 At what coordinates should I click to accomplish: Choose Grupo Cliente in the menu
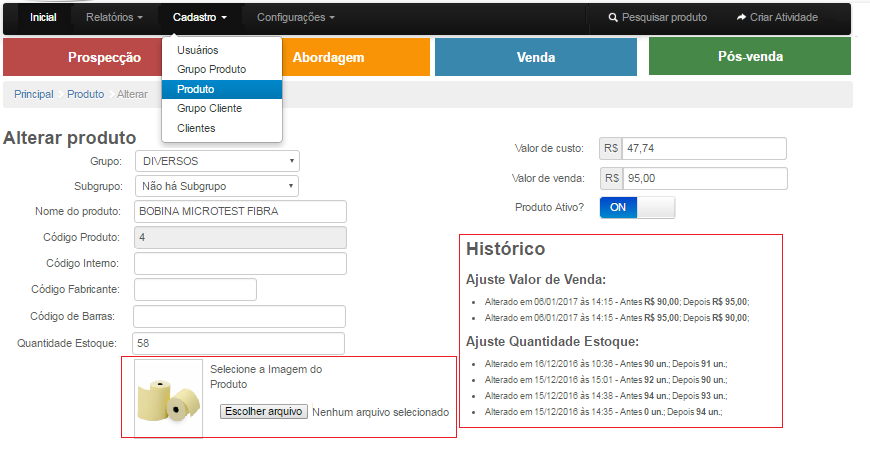(209, 108)
